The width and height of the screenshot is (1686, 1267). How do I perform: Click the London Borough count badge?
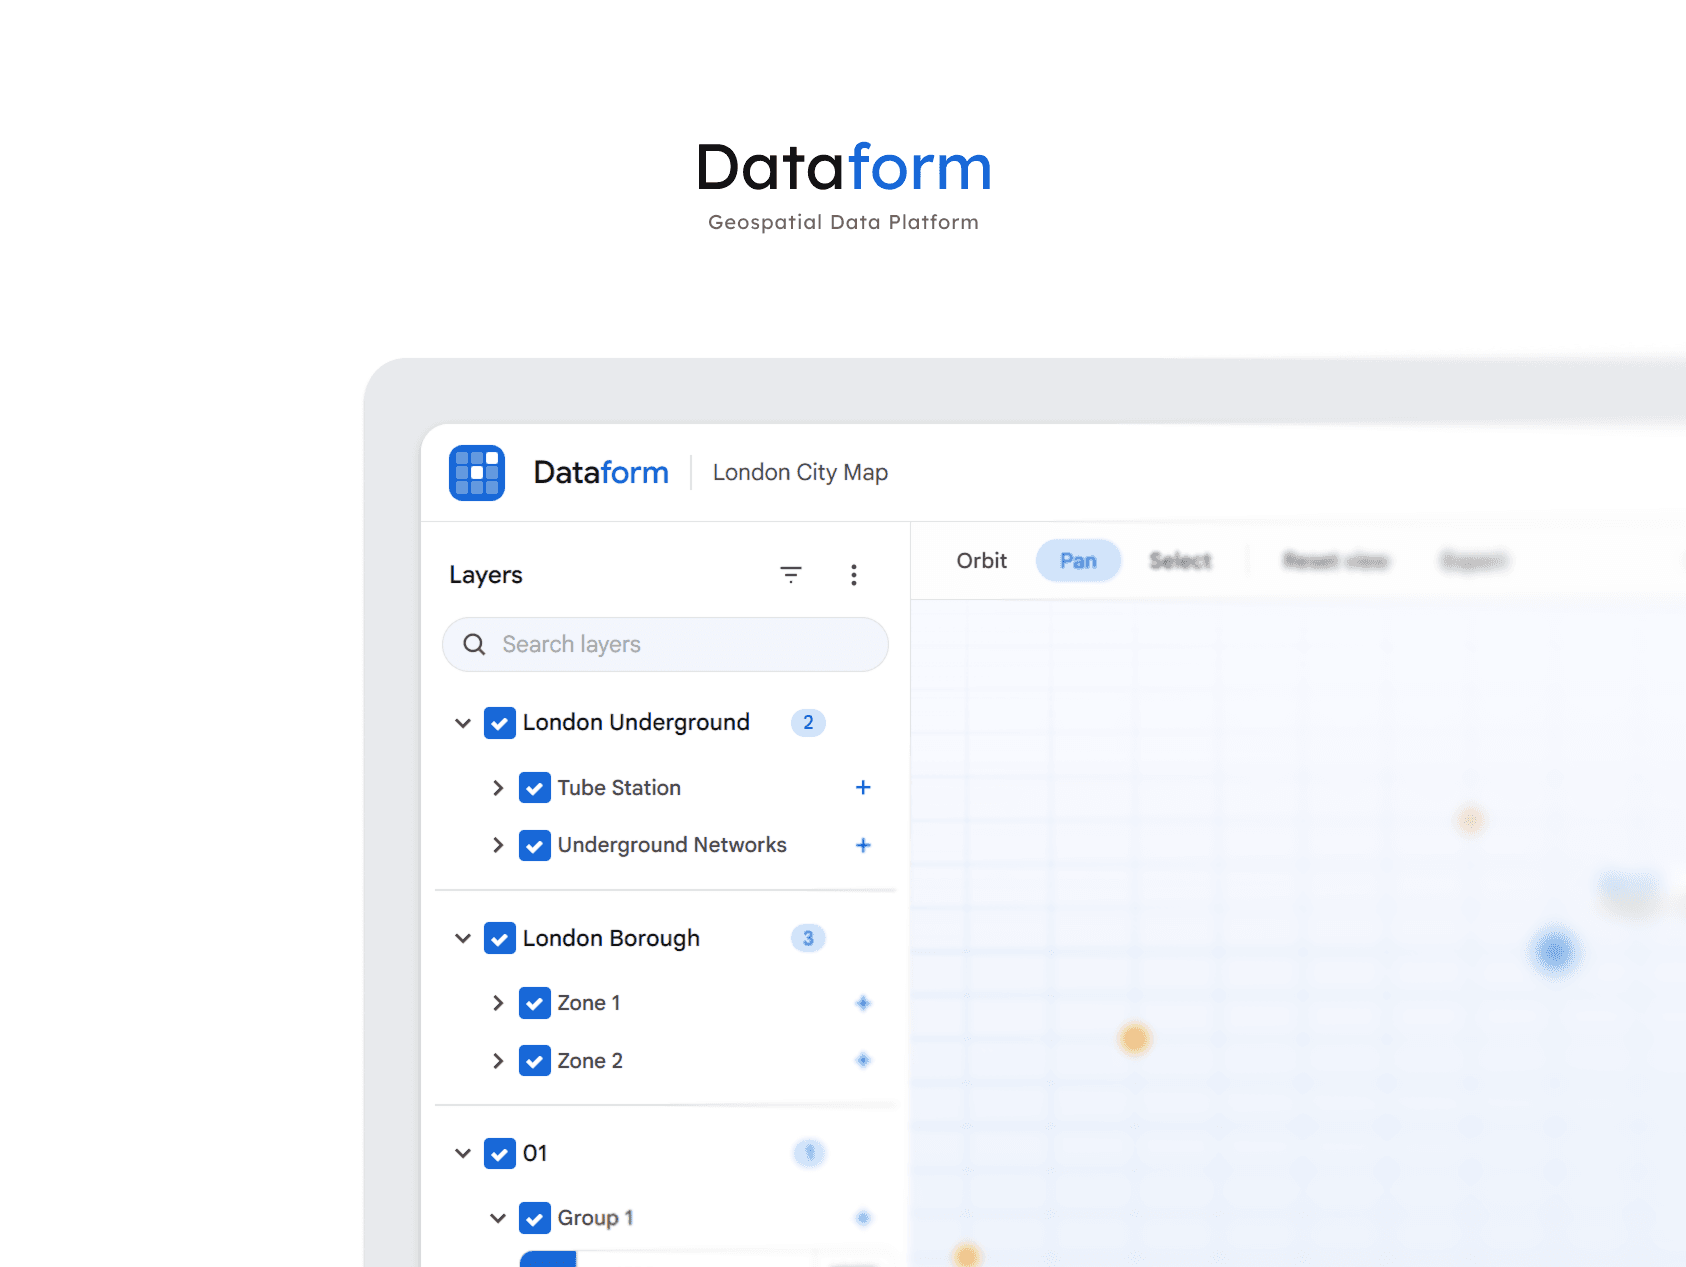pyautogui.click(x=808, y=938)
